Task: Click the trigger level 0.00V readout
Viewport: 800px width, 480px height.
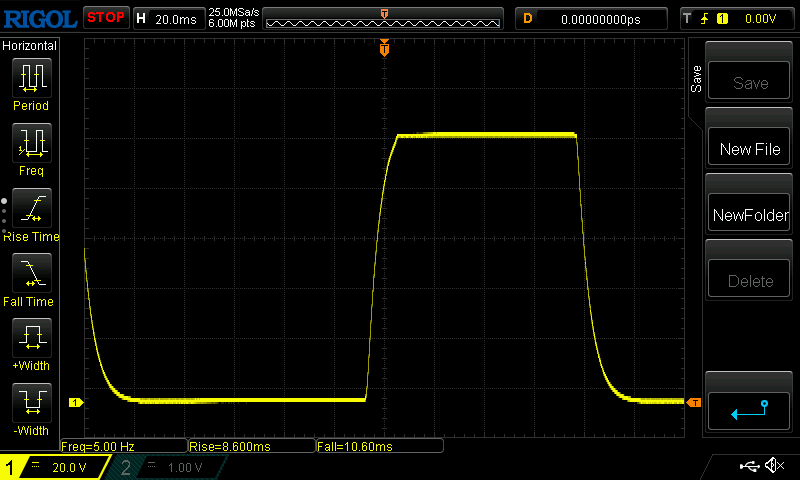Action: pyautogui.click(x=760, y=19)
